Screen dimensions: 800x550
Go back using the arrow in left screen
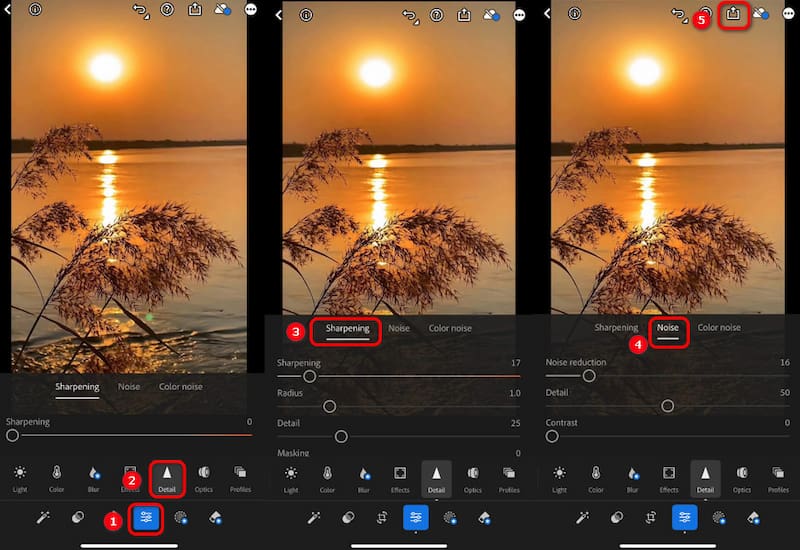pos(9,14)
